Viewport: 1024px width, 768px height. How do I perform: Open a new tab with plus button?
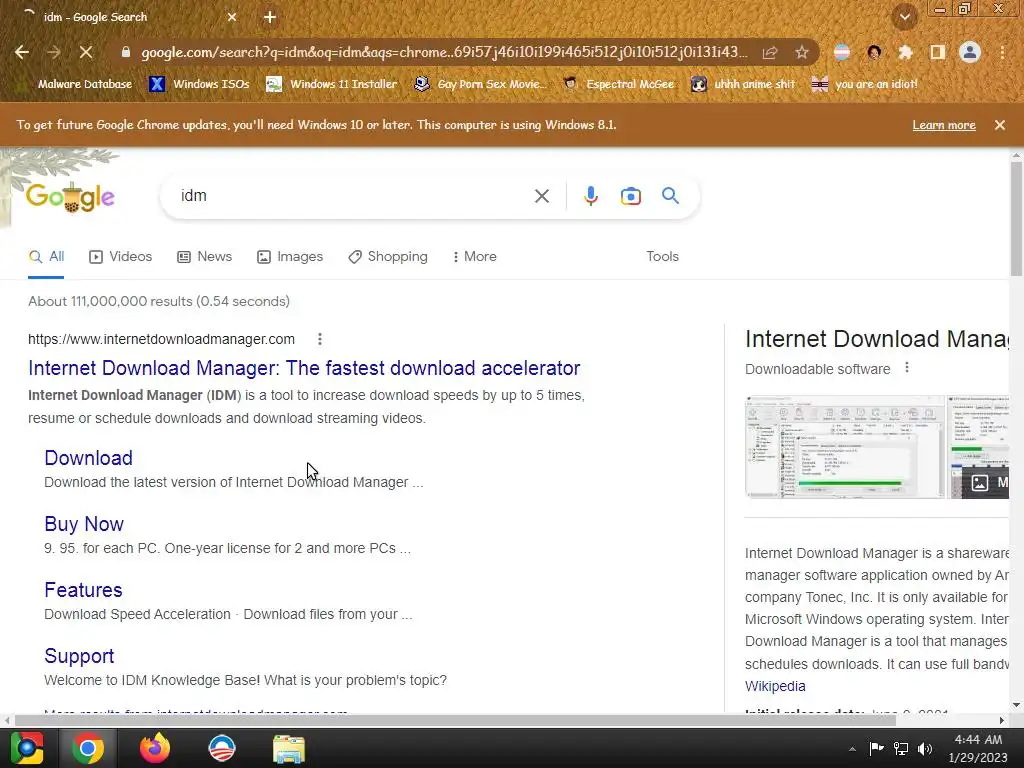270,17
